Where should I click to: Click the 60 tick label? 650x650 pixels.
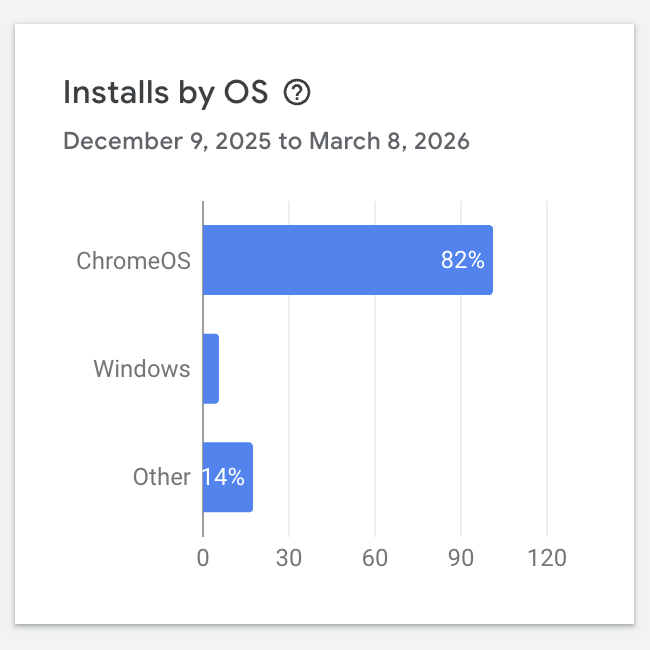375,558
